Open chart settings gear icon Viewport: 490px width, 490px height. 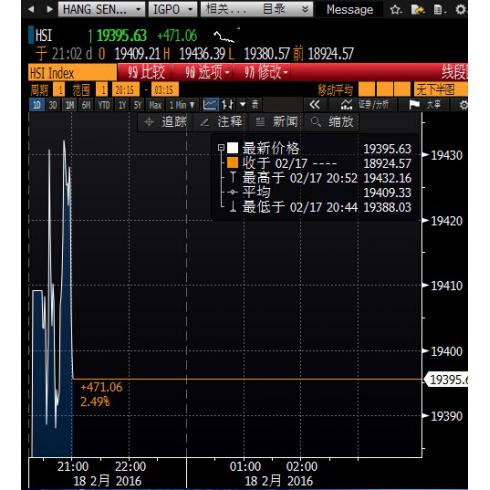click(x=463, y=105)
